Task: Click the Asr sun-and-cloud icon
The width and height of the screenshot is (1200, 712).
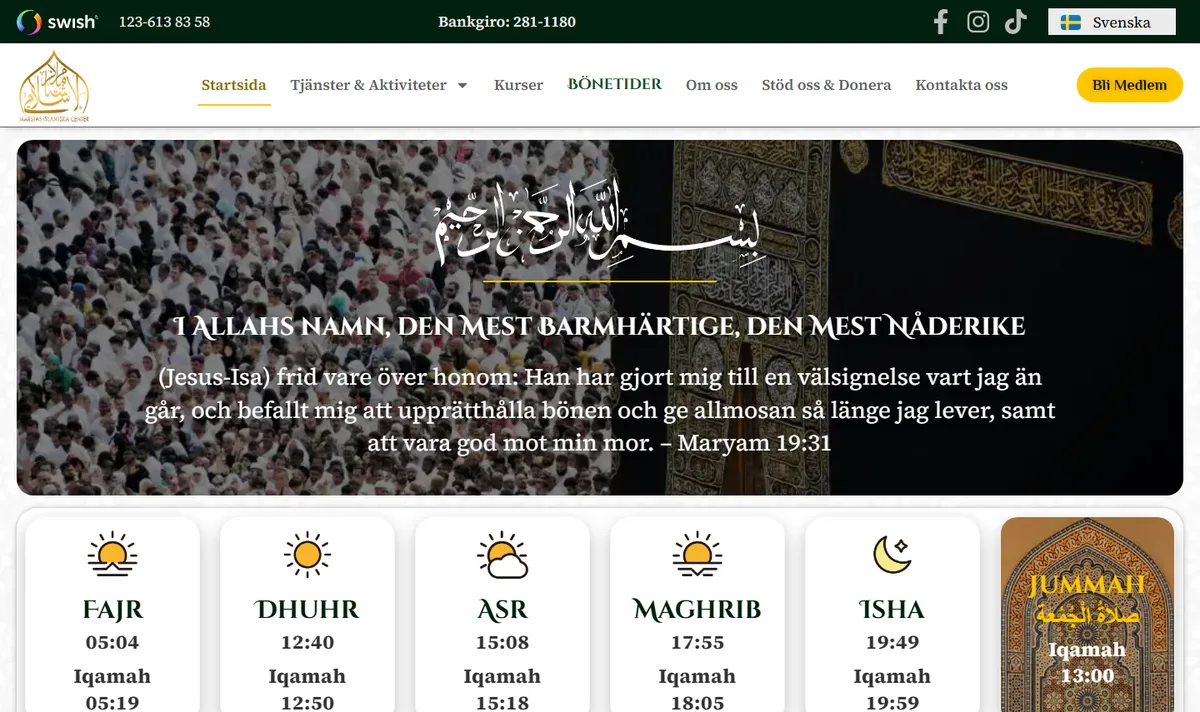Action: point(502,555)
